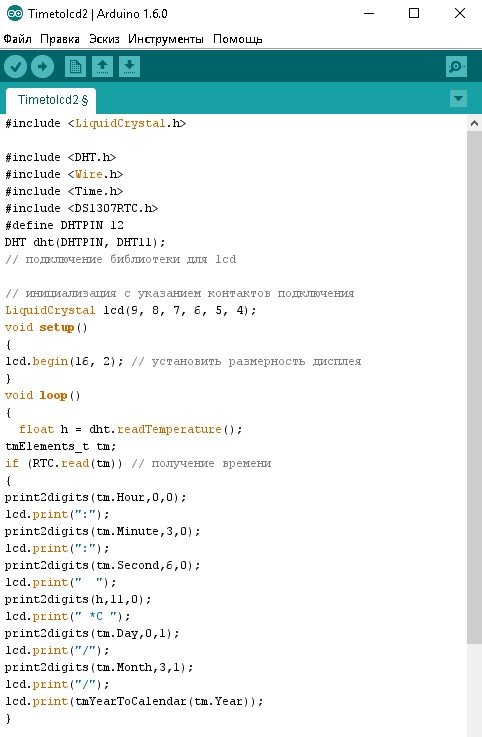Select the Timetolcd2 sketch tab

point(52,100)
